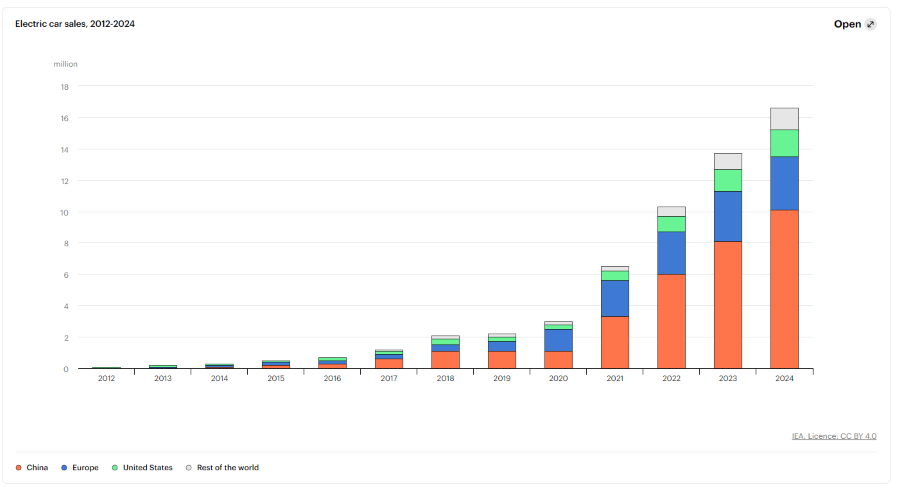897x487 pixels.
Task: Click the Open text label
Action: (846, 24)
